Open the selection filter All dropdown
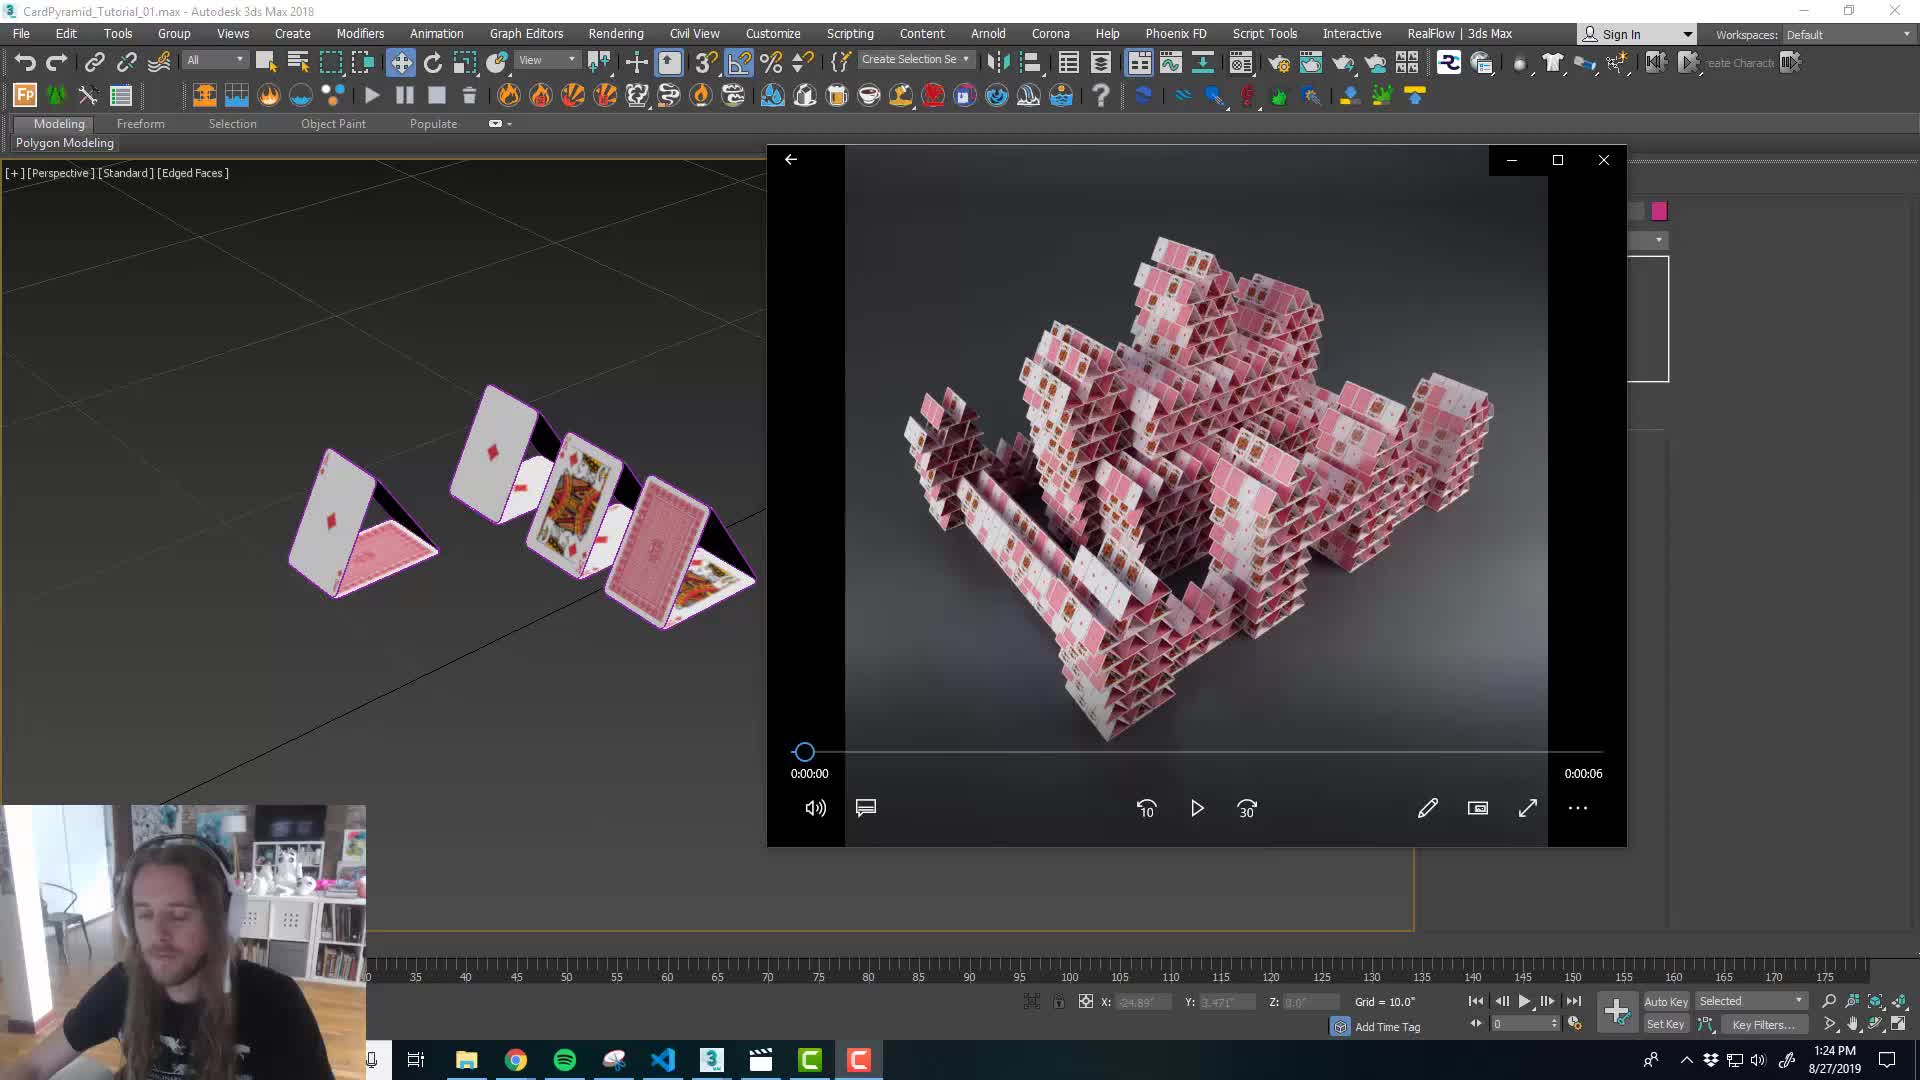Screen dimensions: 1920x1080 [x=215, y=60]
